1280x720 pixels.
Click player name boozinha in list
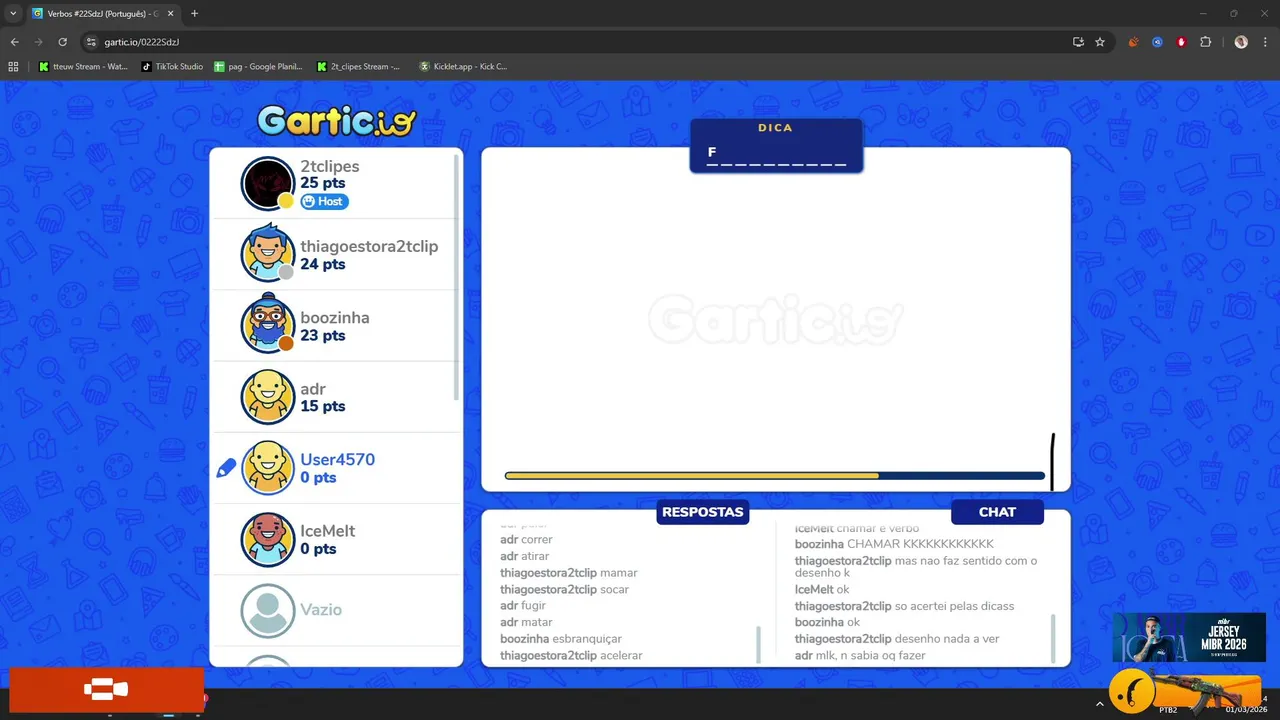click(x=335, y=317)
